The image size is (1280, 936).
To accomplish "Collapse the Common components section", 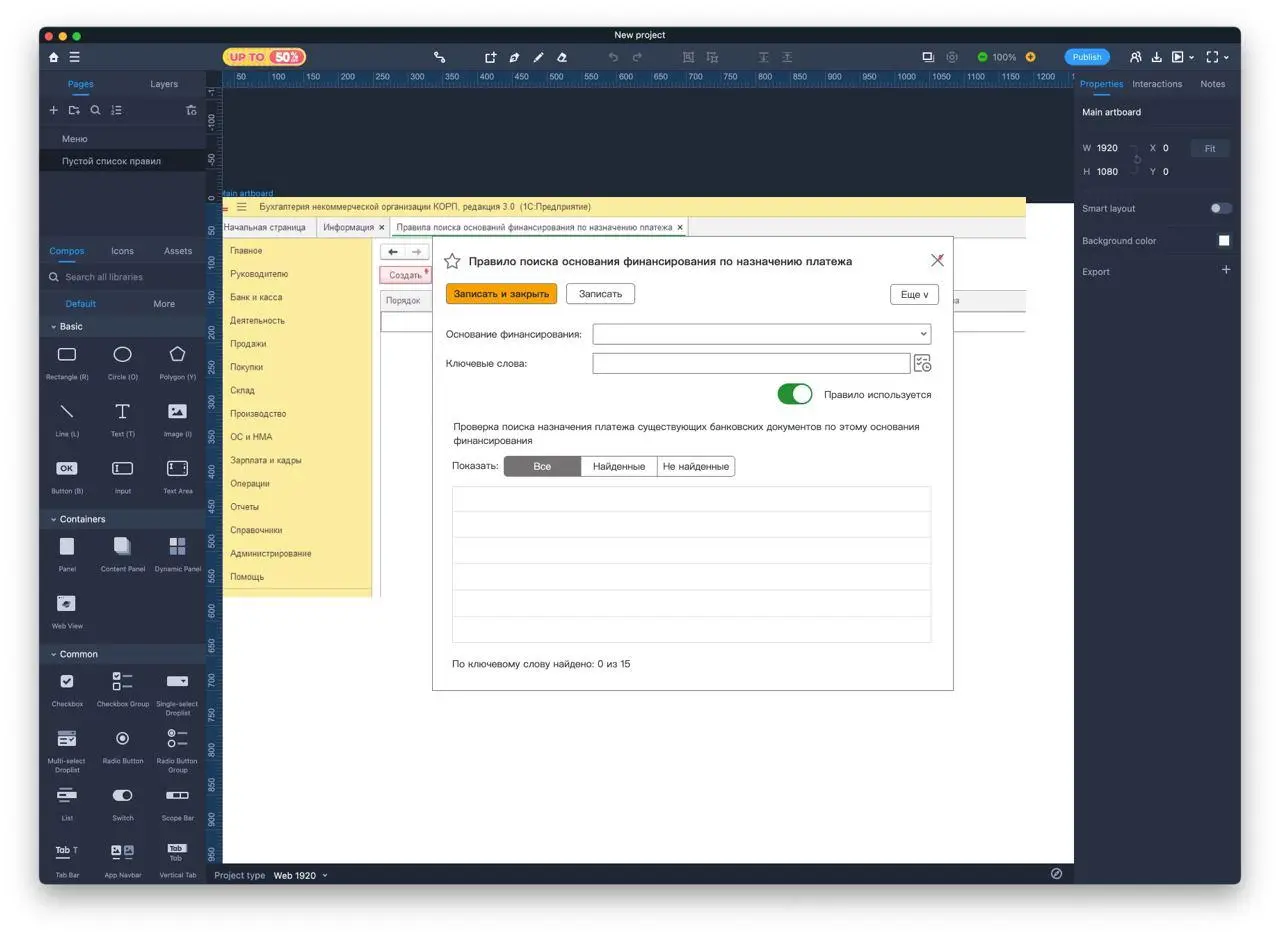I will tap(53, 655).
